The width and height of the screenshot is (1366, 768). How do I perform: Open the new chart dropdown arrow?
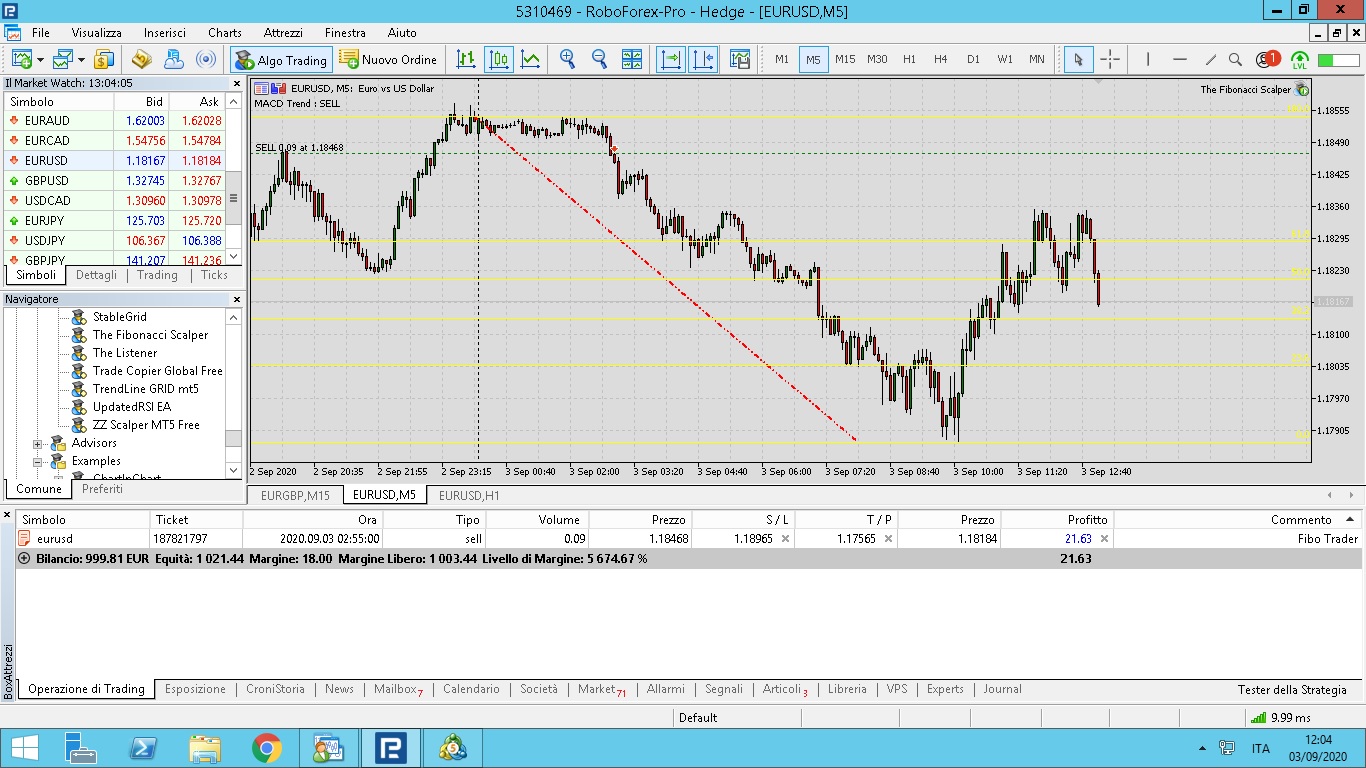[x=39, y=60]
